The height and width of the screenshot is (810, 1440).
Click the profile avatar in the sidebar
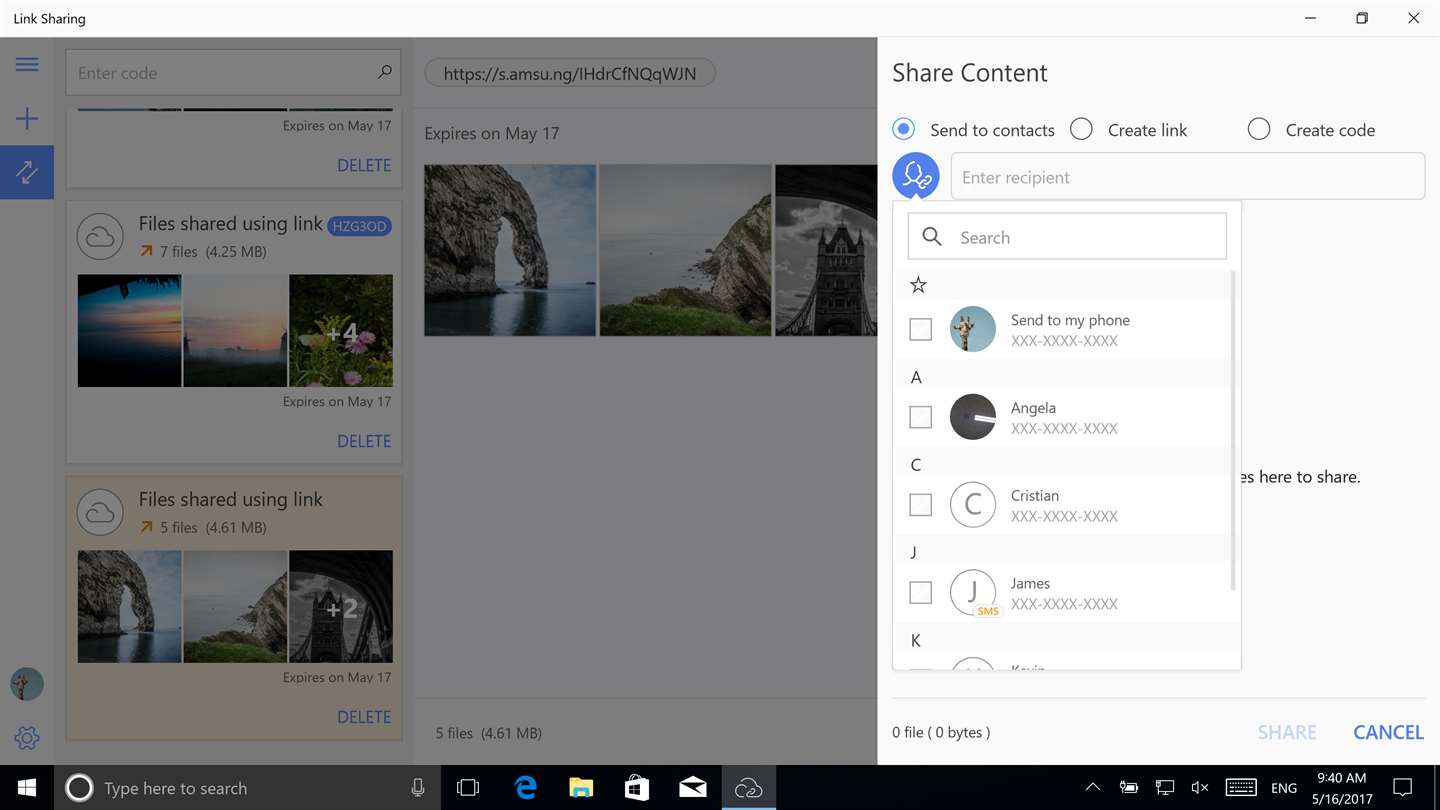[x=27, y=684]
